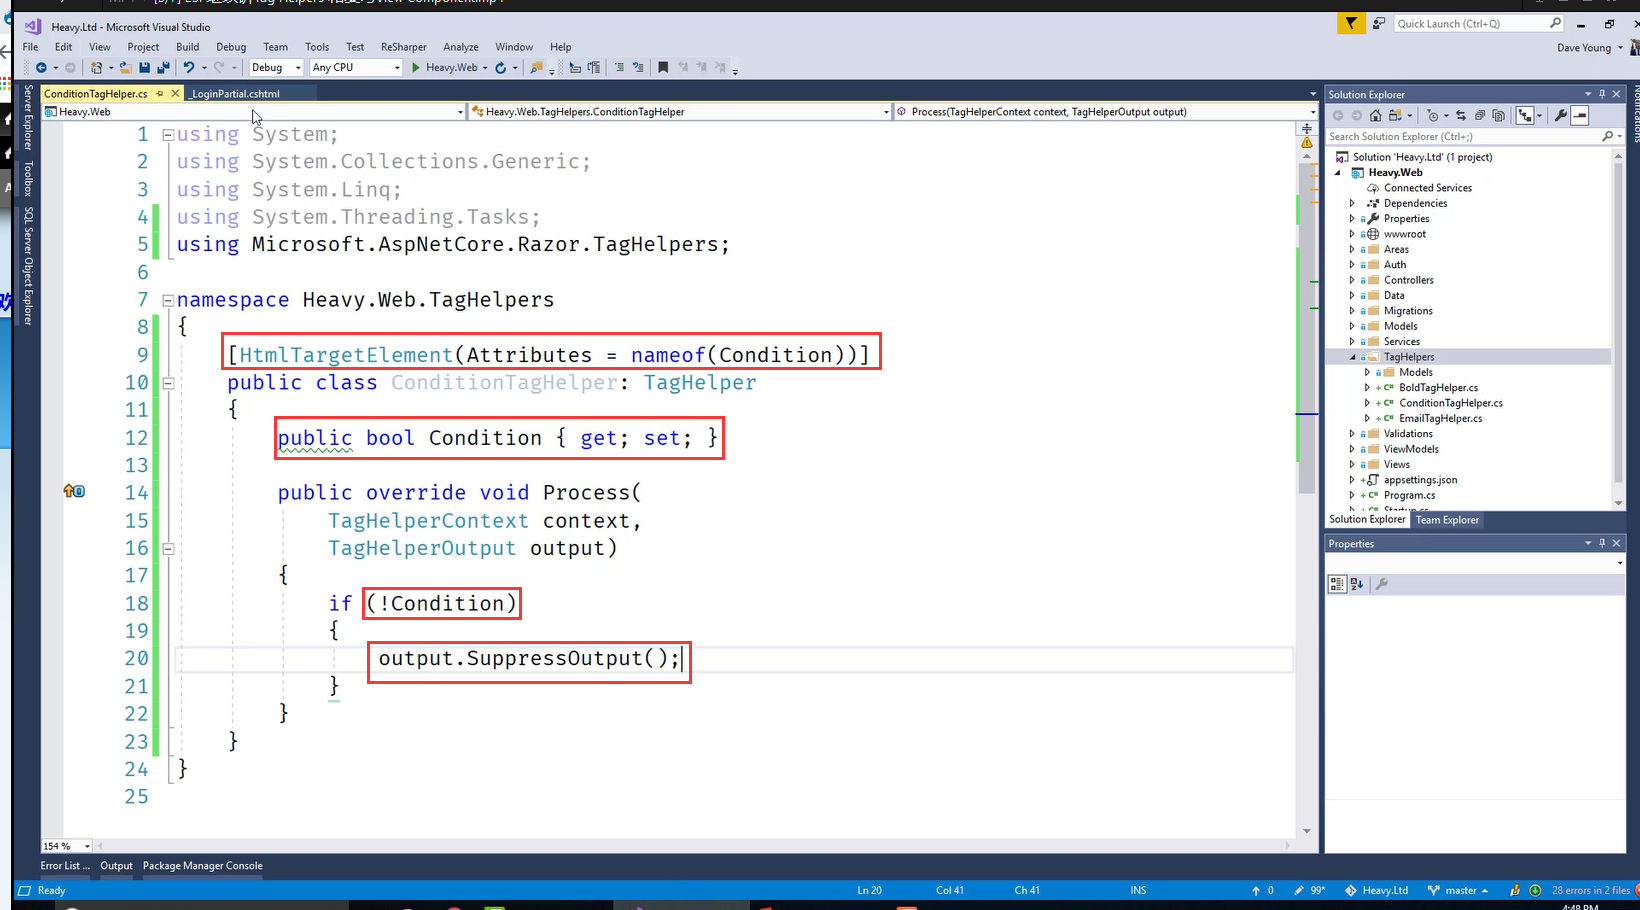This screenshot has width=1640, height=910.
Task: Open the File menu
Action: pyautogui.click(x=30, y=47)
